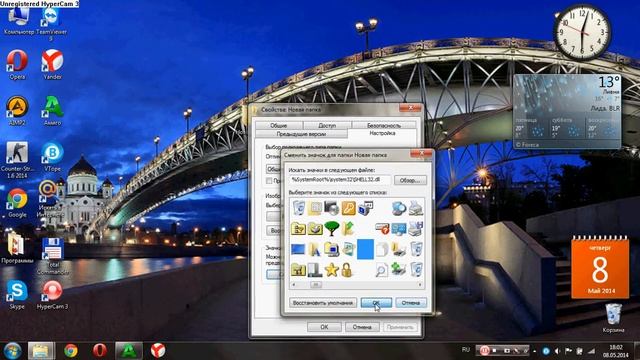This screenshot has width=640, height=360.
Task: Select the blank document page icon
Action: 381,249
